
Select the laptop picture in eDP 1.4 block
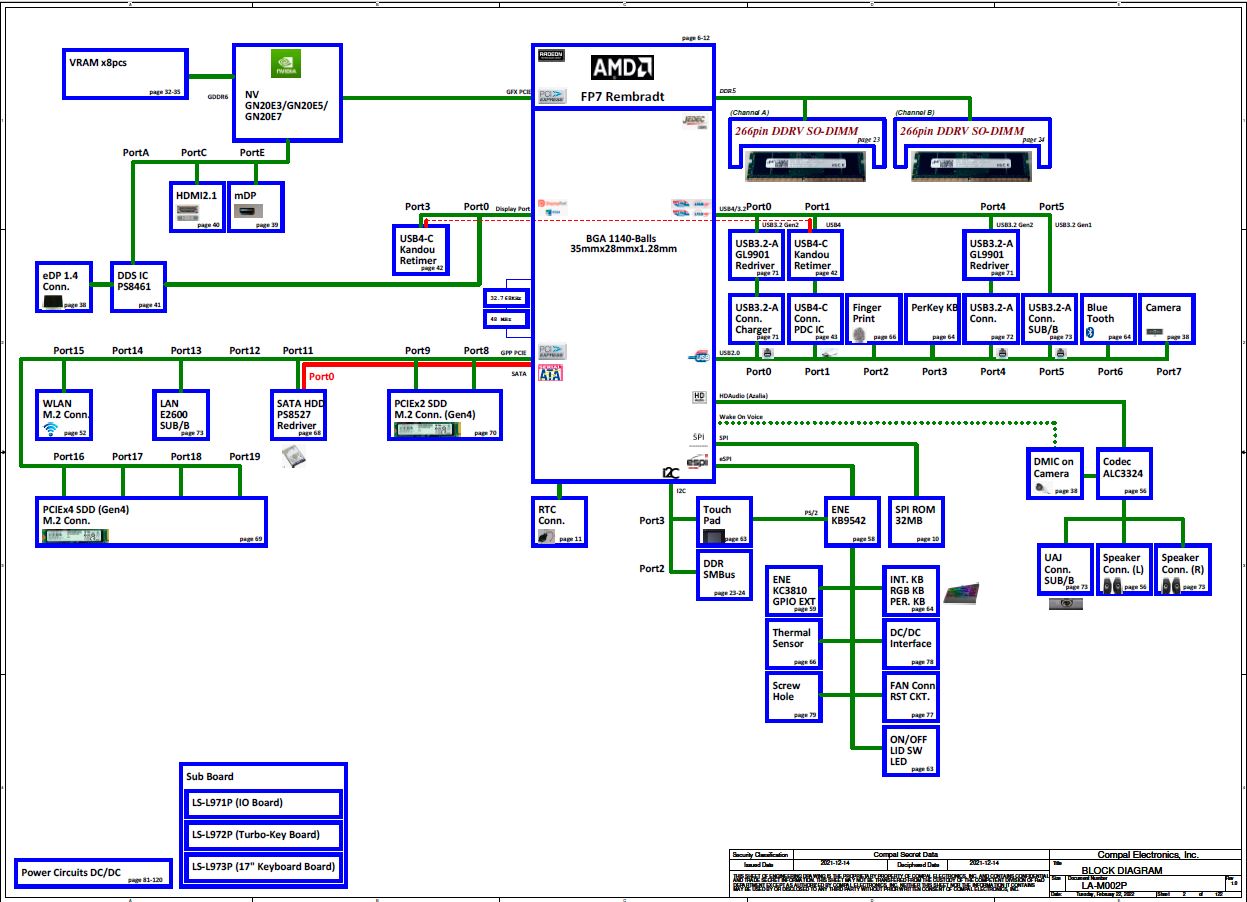point(52,301)
